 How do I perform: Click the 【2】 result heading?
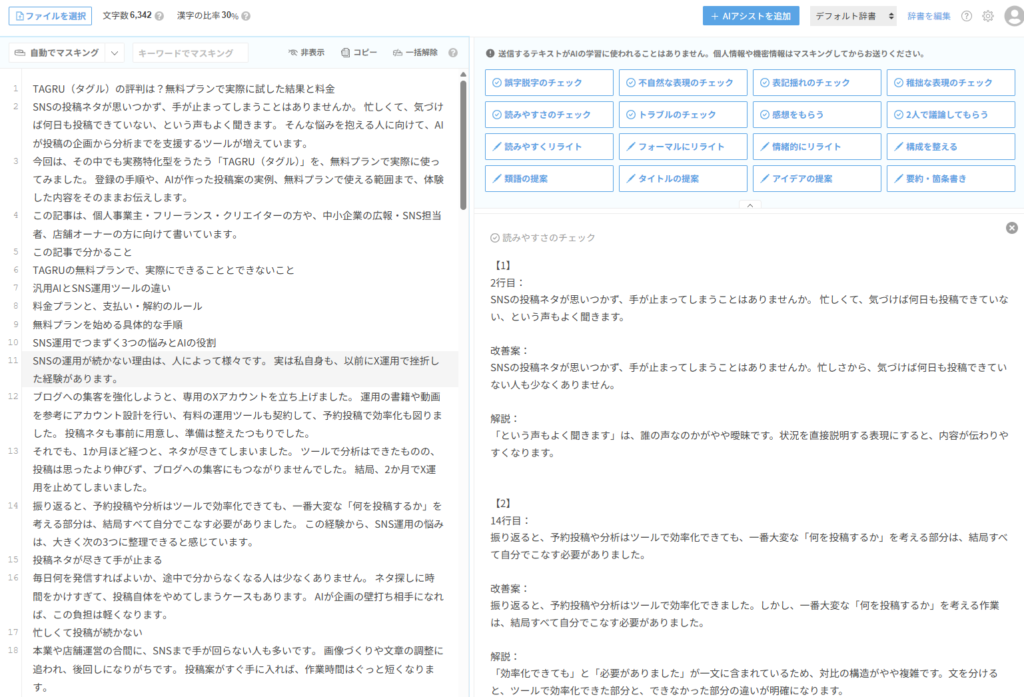click(503, 503)
